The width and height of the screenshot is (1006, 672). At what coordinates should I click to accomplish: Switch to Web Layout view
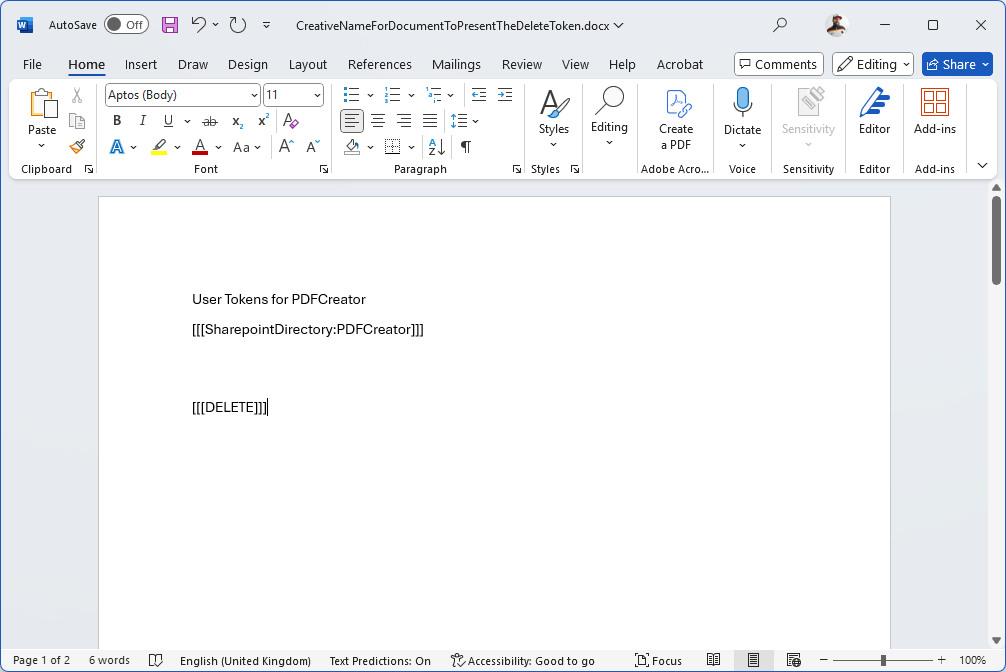point(794,660)
